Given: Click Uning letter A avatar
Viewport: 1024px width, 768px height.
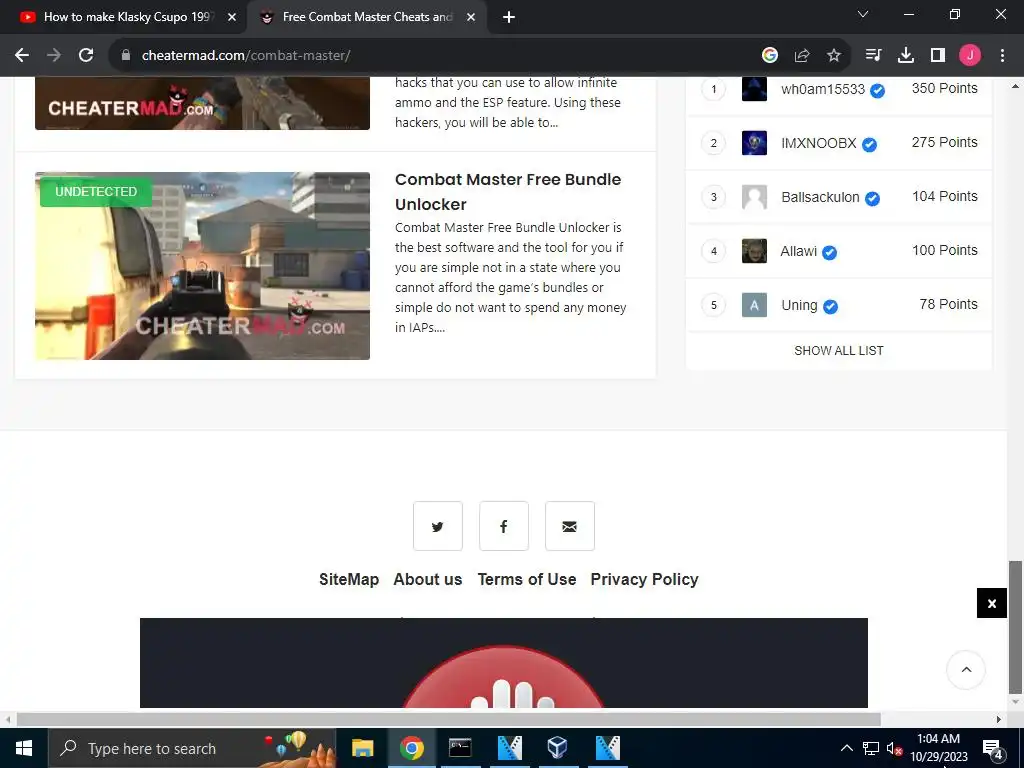Looking at the screenshot, I should [754, 305].
